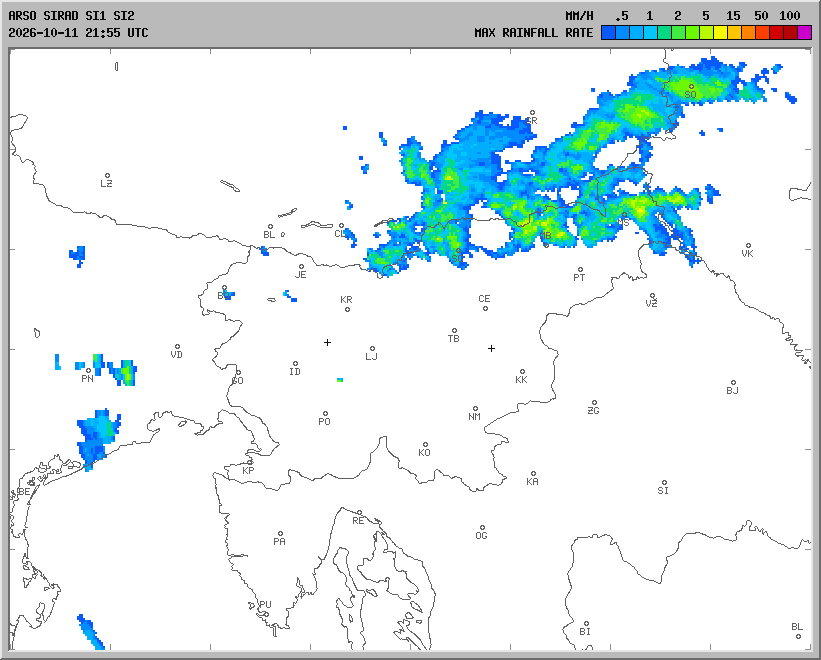The width and height of the screenshot is (821, 660).
Task: Click the "ID" city label
Action: click(295, 372)
